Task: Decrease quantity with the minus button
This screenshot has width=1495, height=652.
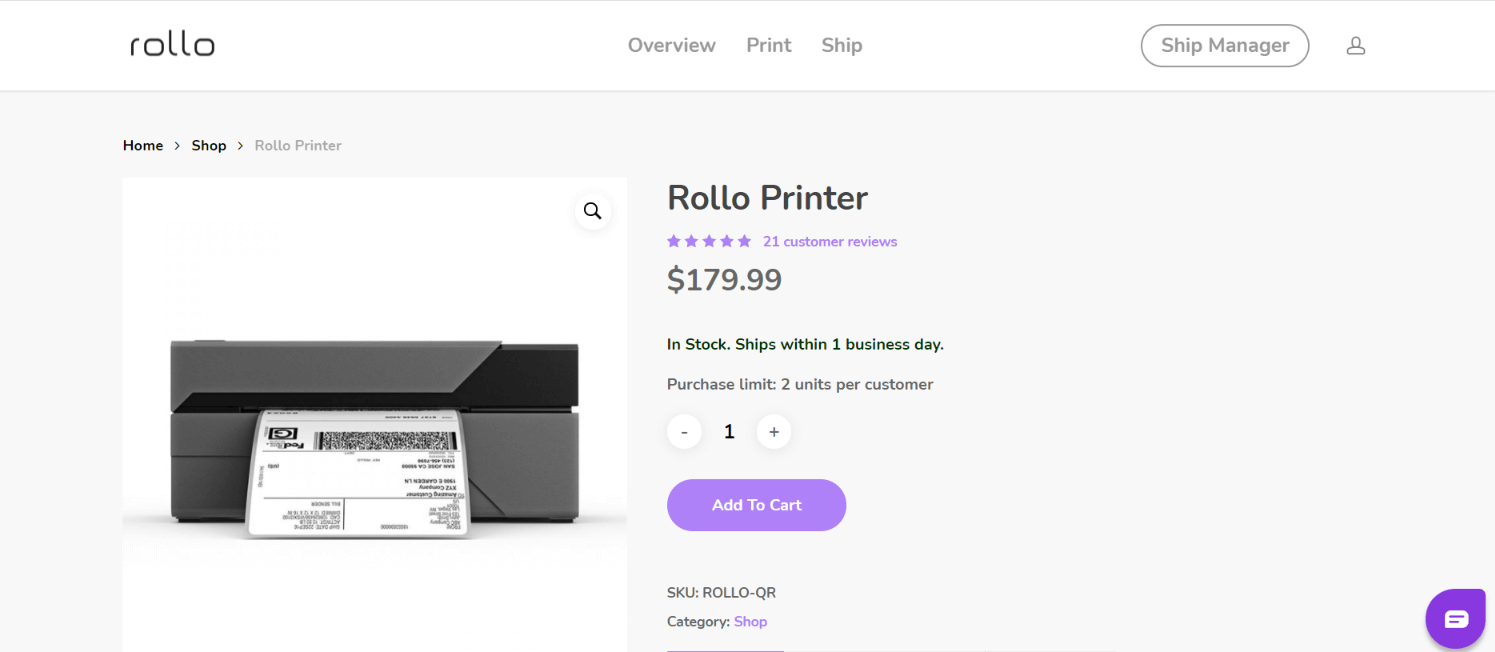Action: click(684, 432)
